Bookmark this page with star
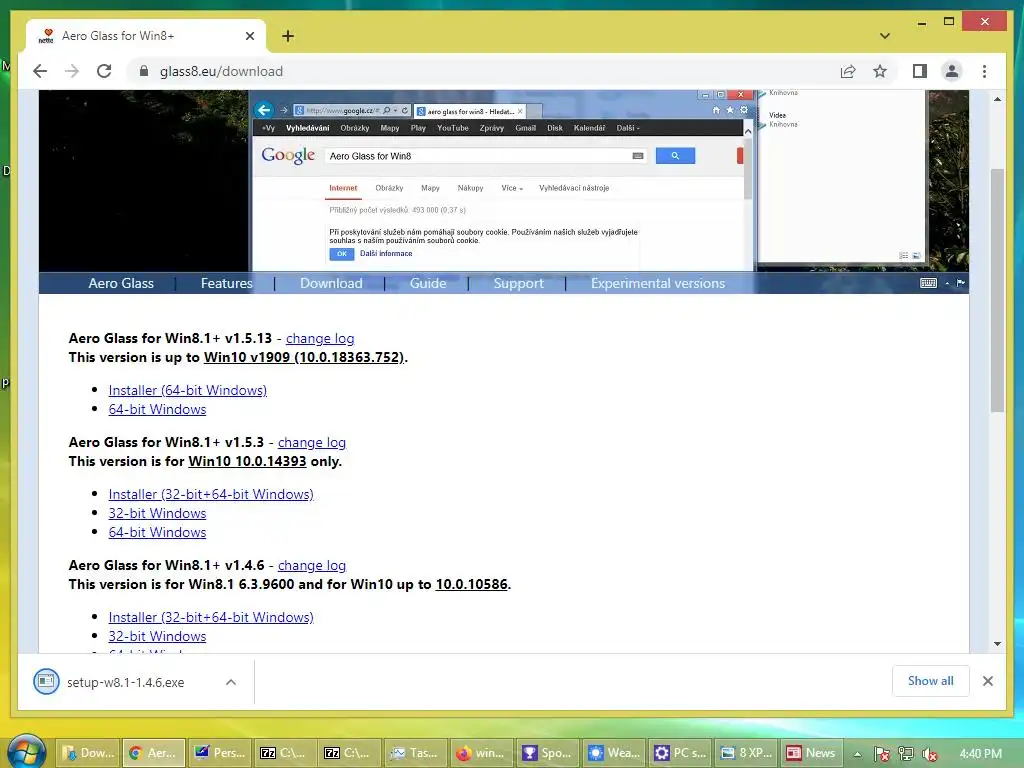Viewport: 1024px width, 768px height. click(x=880, y=71)
